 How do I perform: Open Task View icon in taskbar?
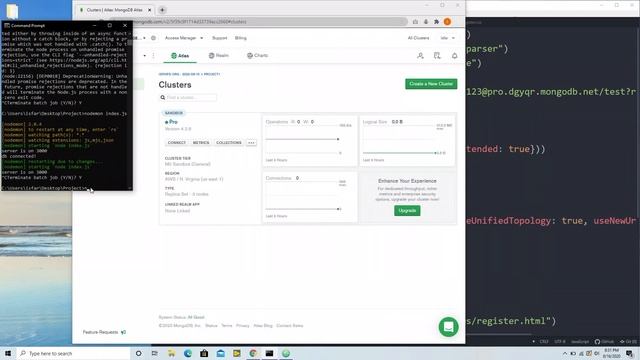[155, 353]
